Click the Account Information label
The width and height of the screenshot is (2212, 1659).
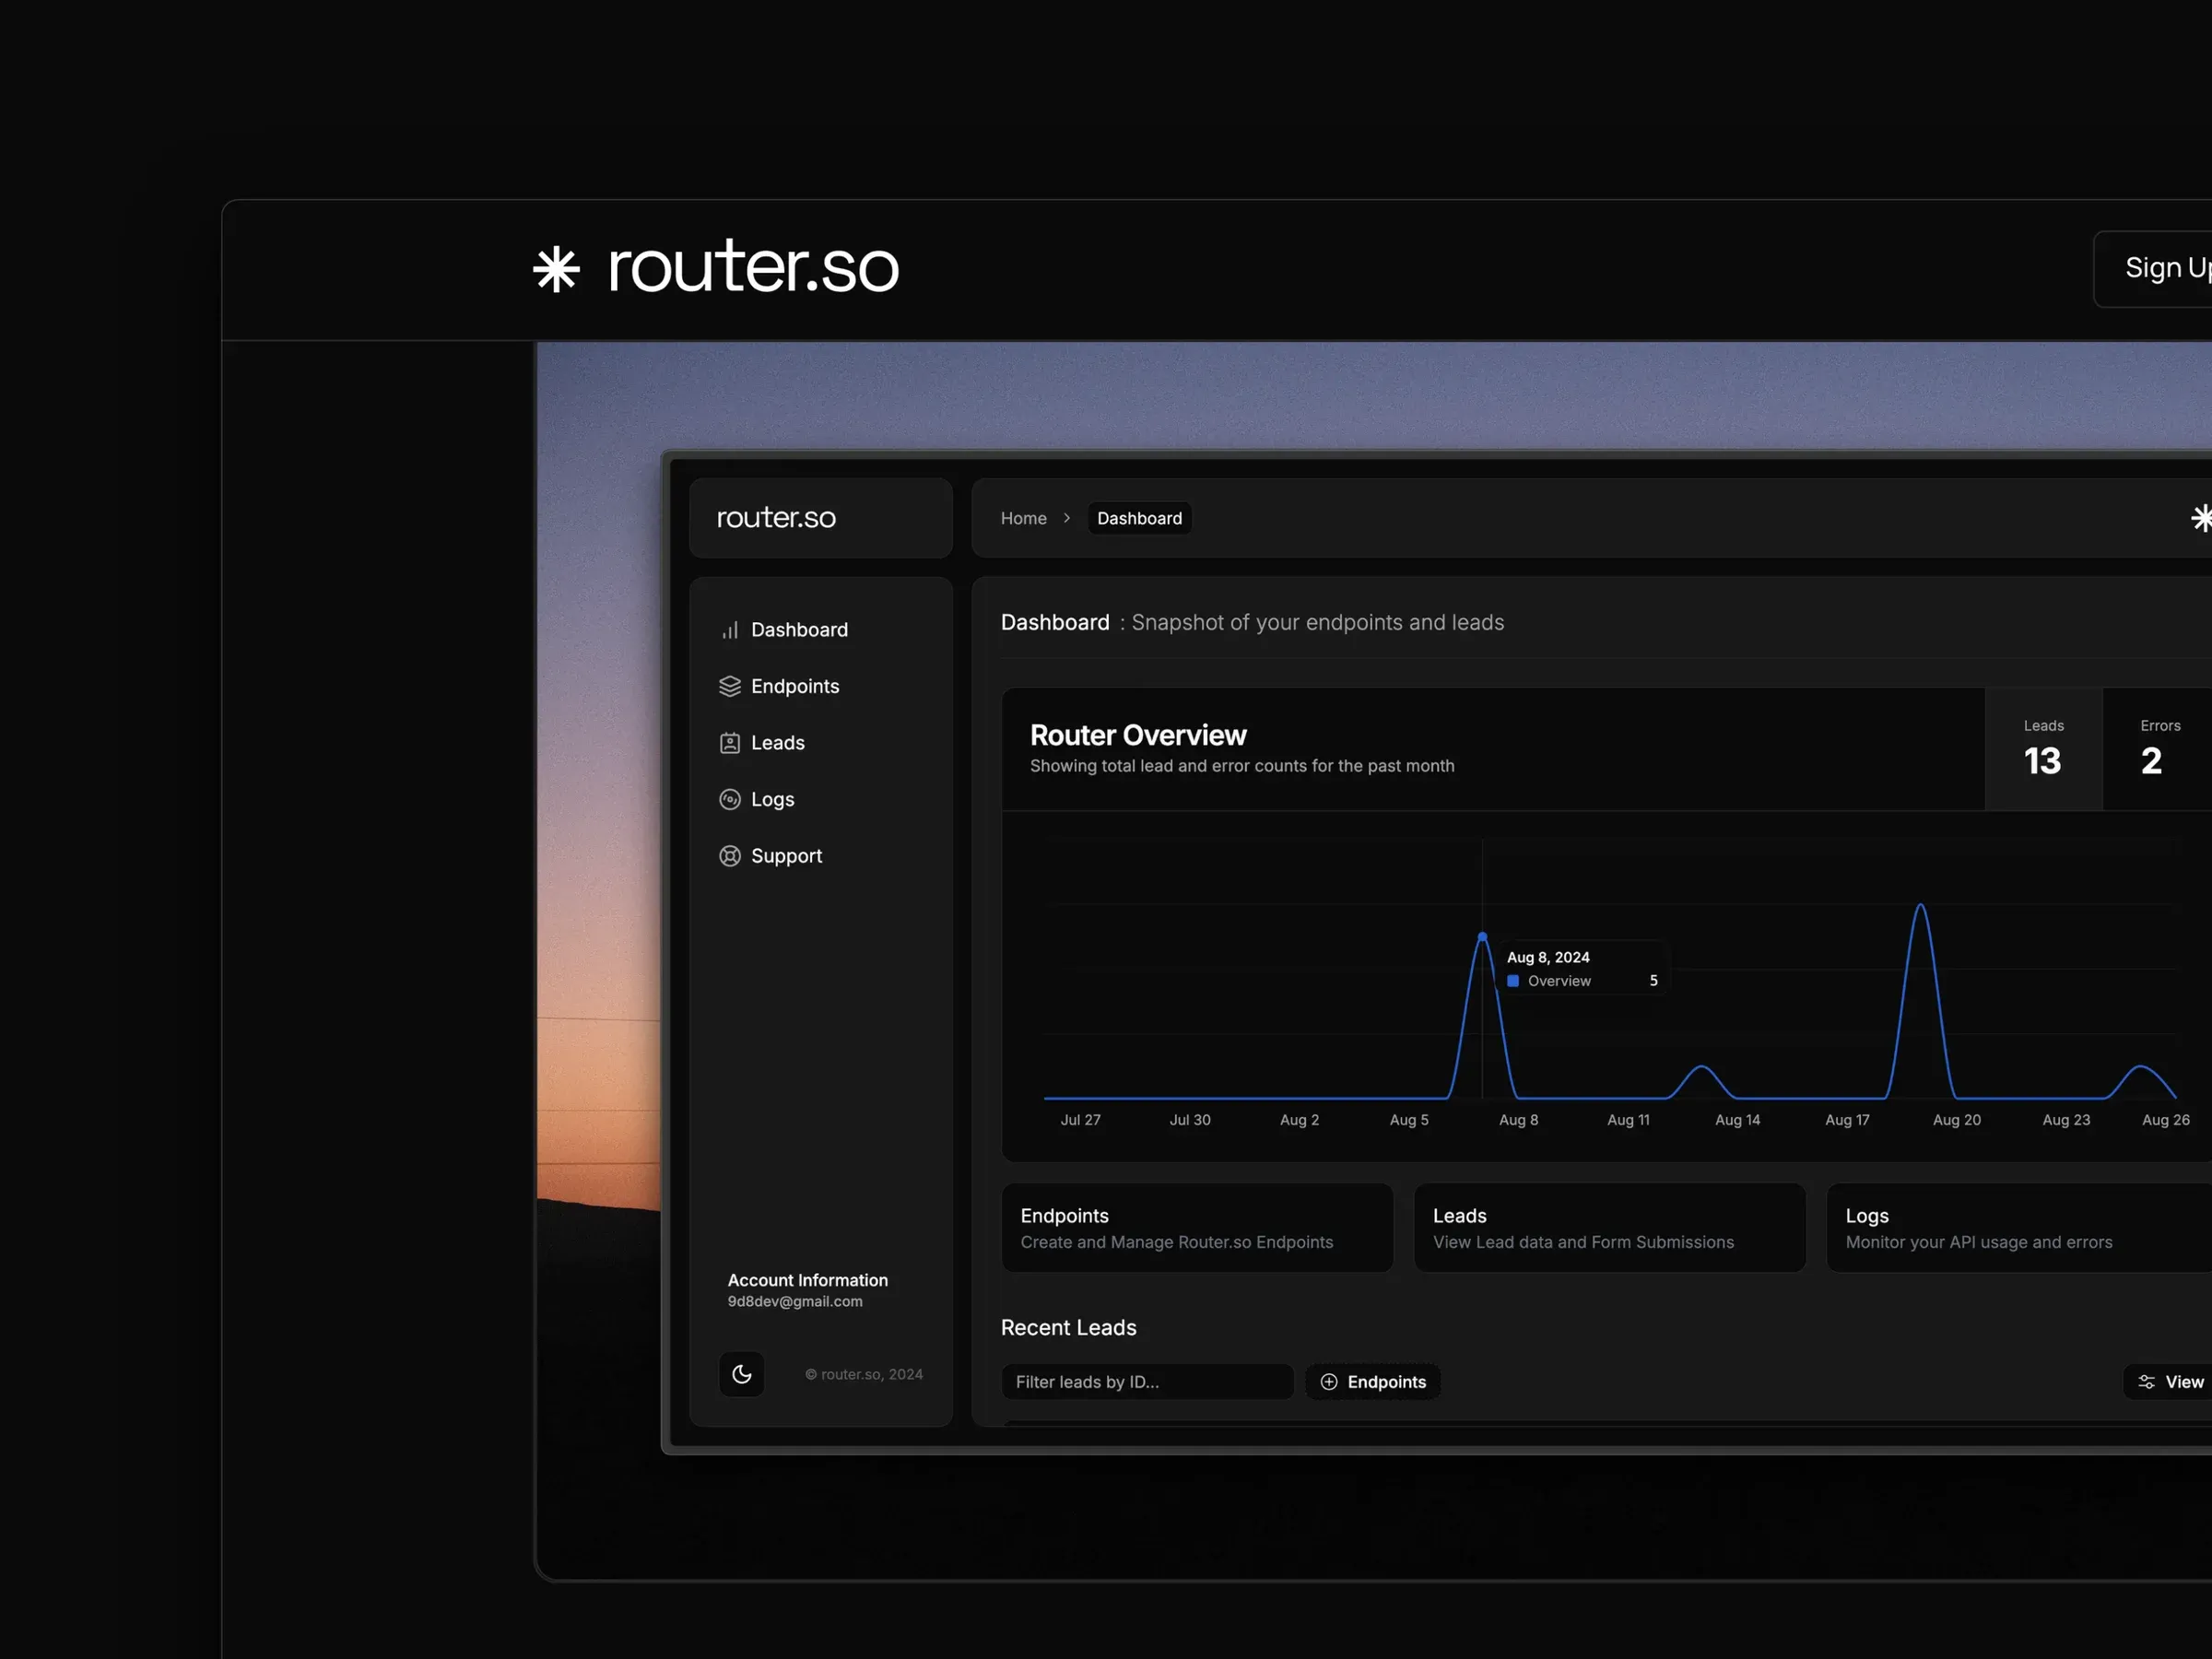click(807, 1280)
